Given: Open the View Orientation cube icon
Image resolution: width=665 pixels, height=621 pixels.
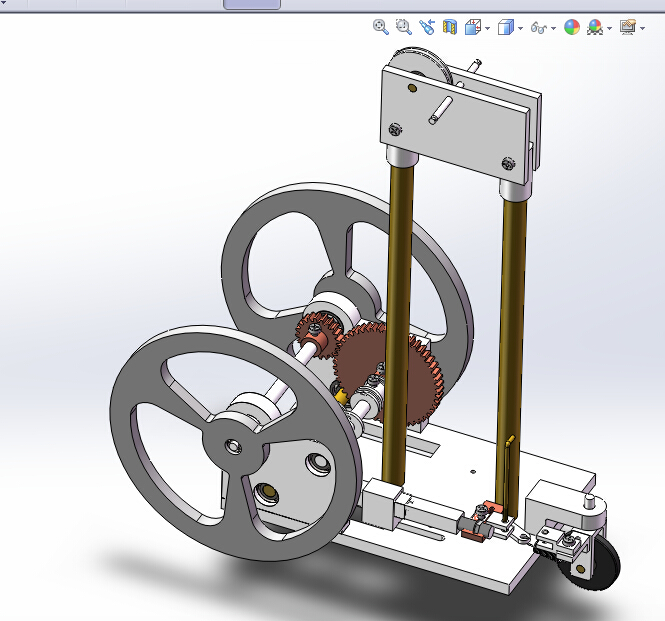Looking at the screenshot, I should click(472, 28).
